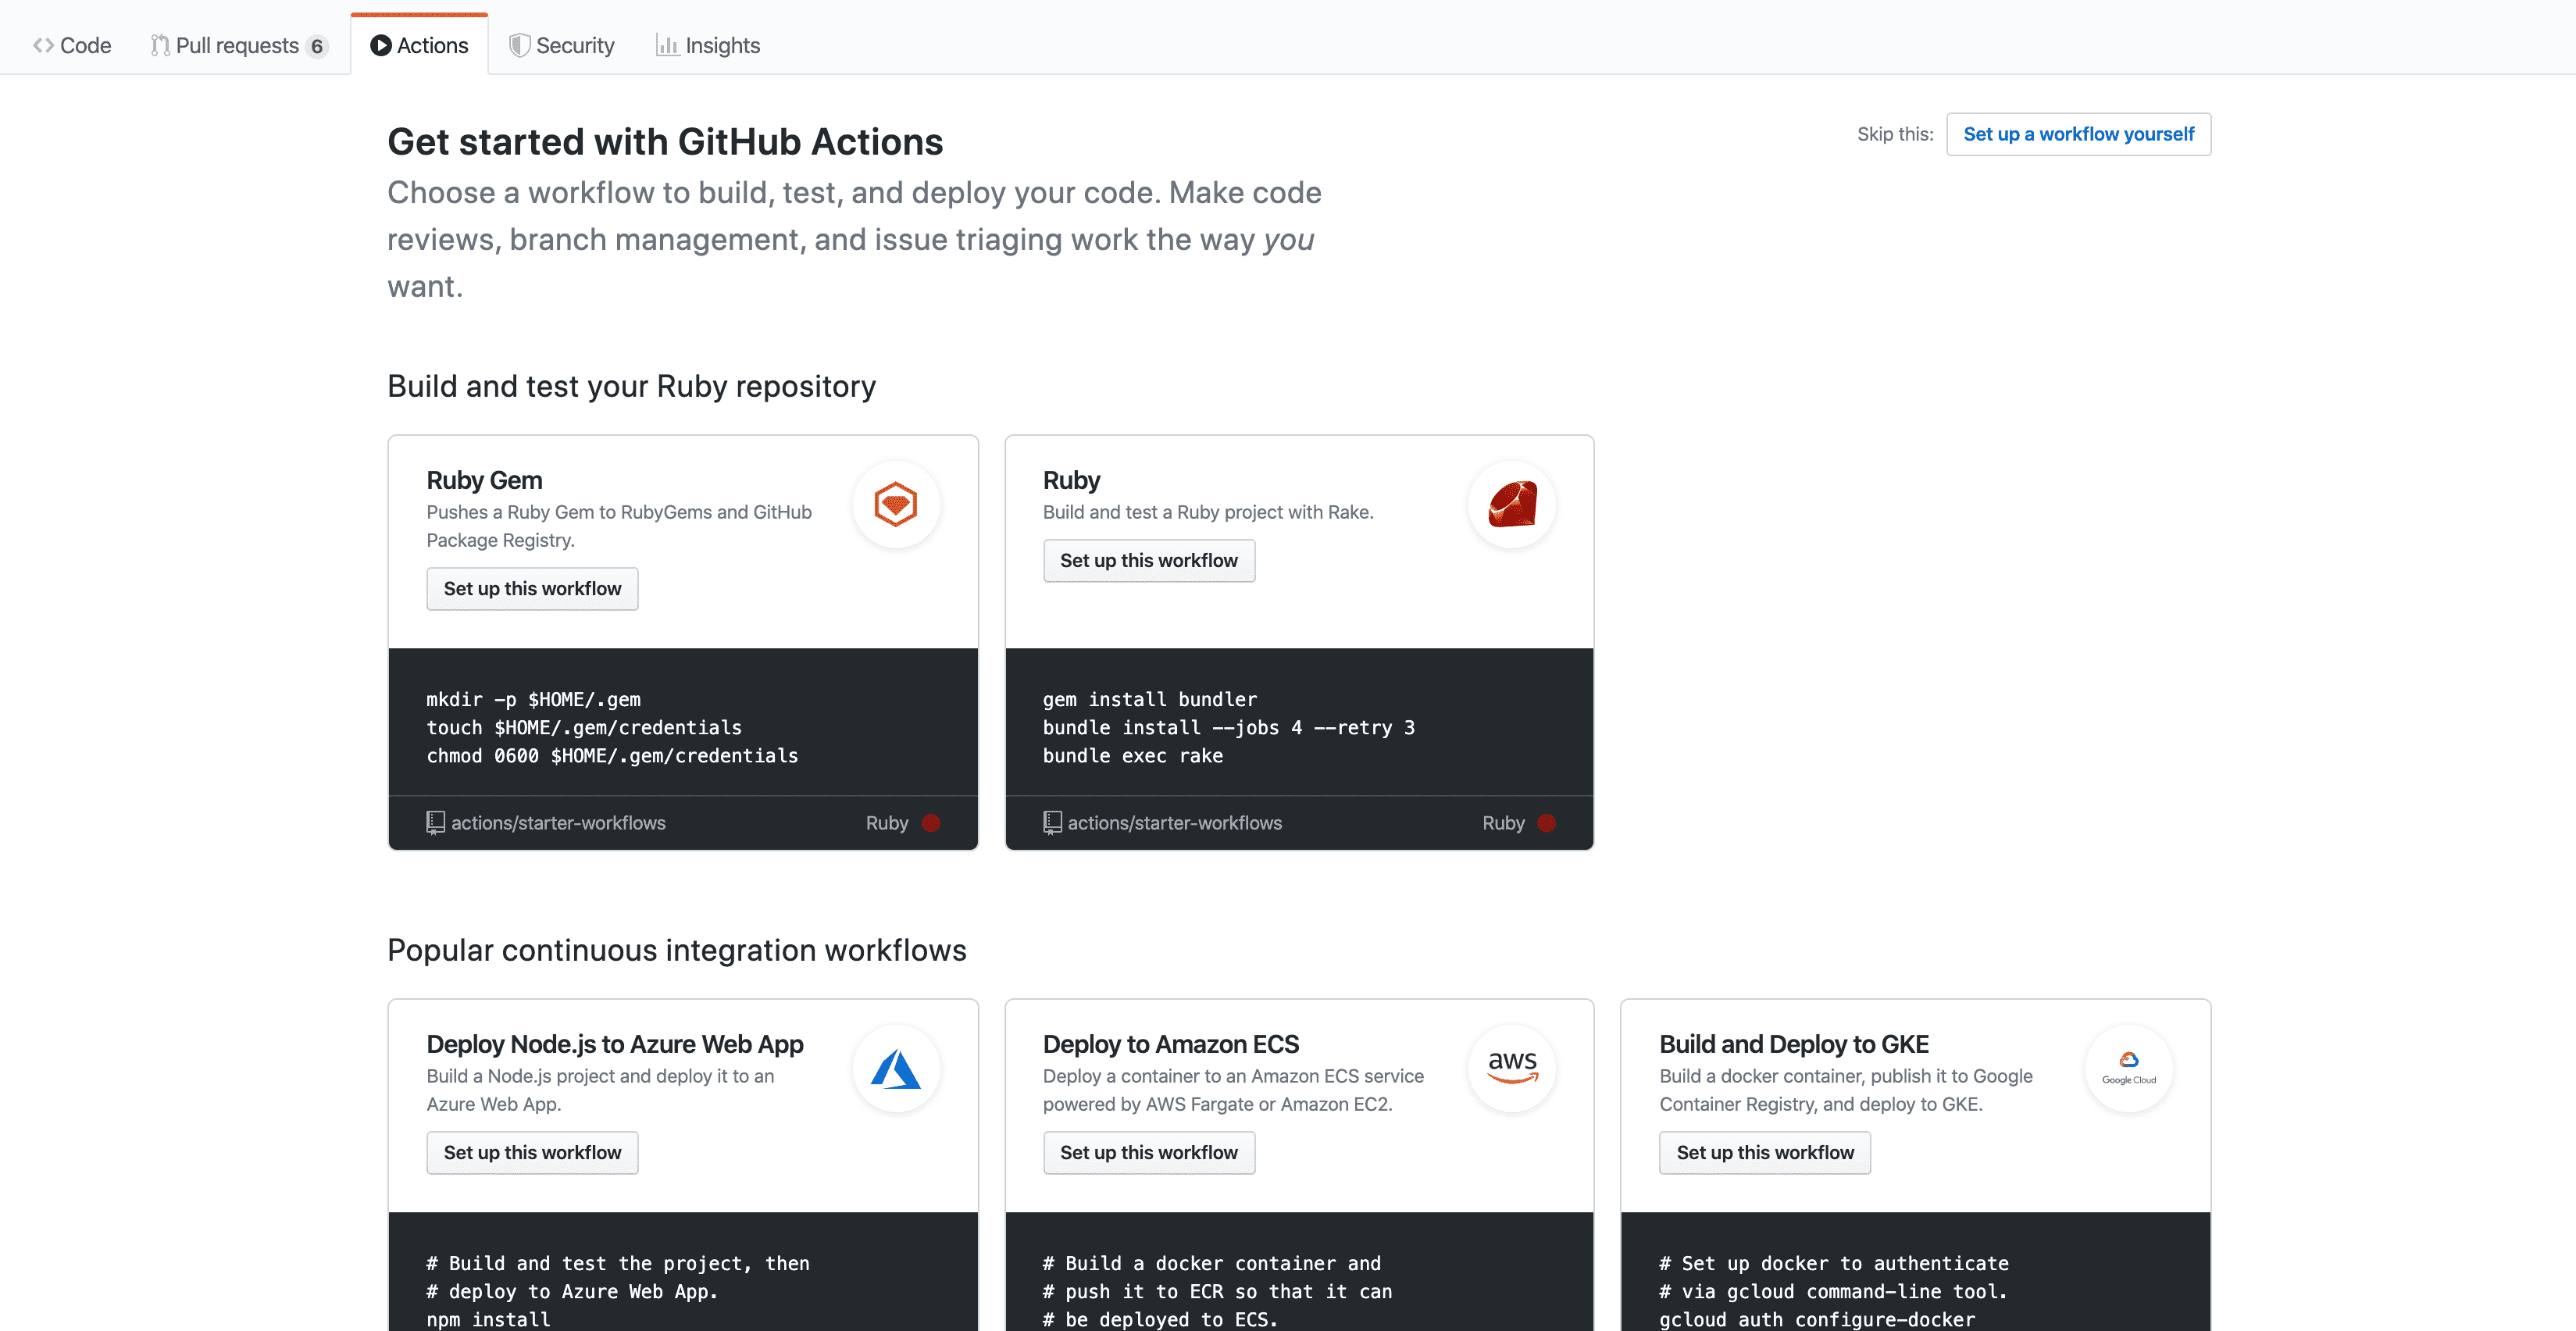Set up the Ruby Rake workflow
This screenshot has height=1331, width=2576.
click(x=1149, y=561)
